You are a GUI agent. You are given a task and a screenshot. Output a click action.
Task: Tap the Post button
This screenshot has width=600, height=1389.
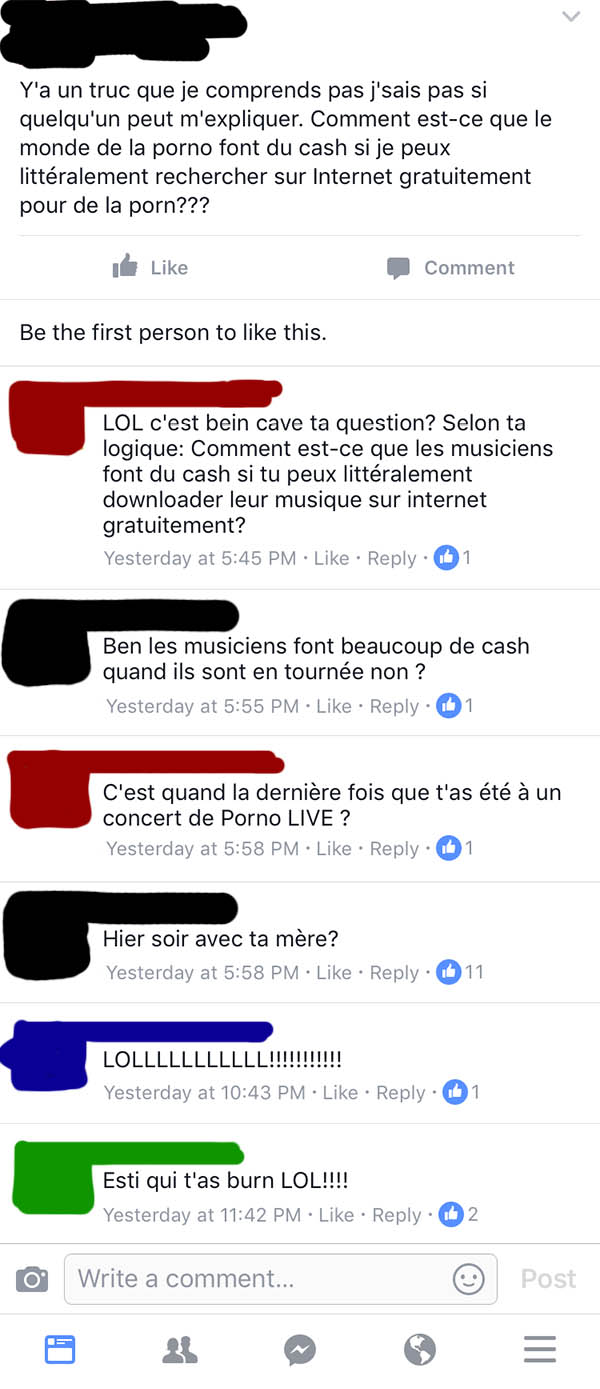[549, 1278]
